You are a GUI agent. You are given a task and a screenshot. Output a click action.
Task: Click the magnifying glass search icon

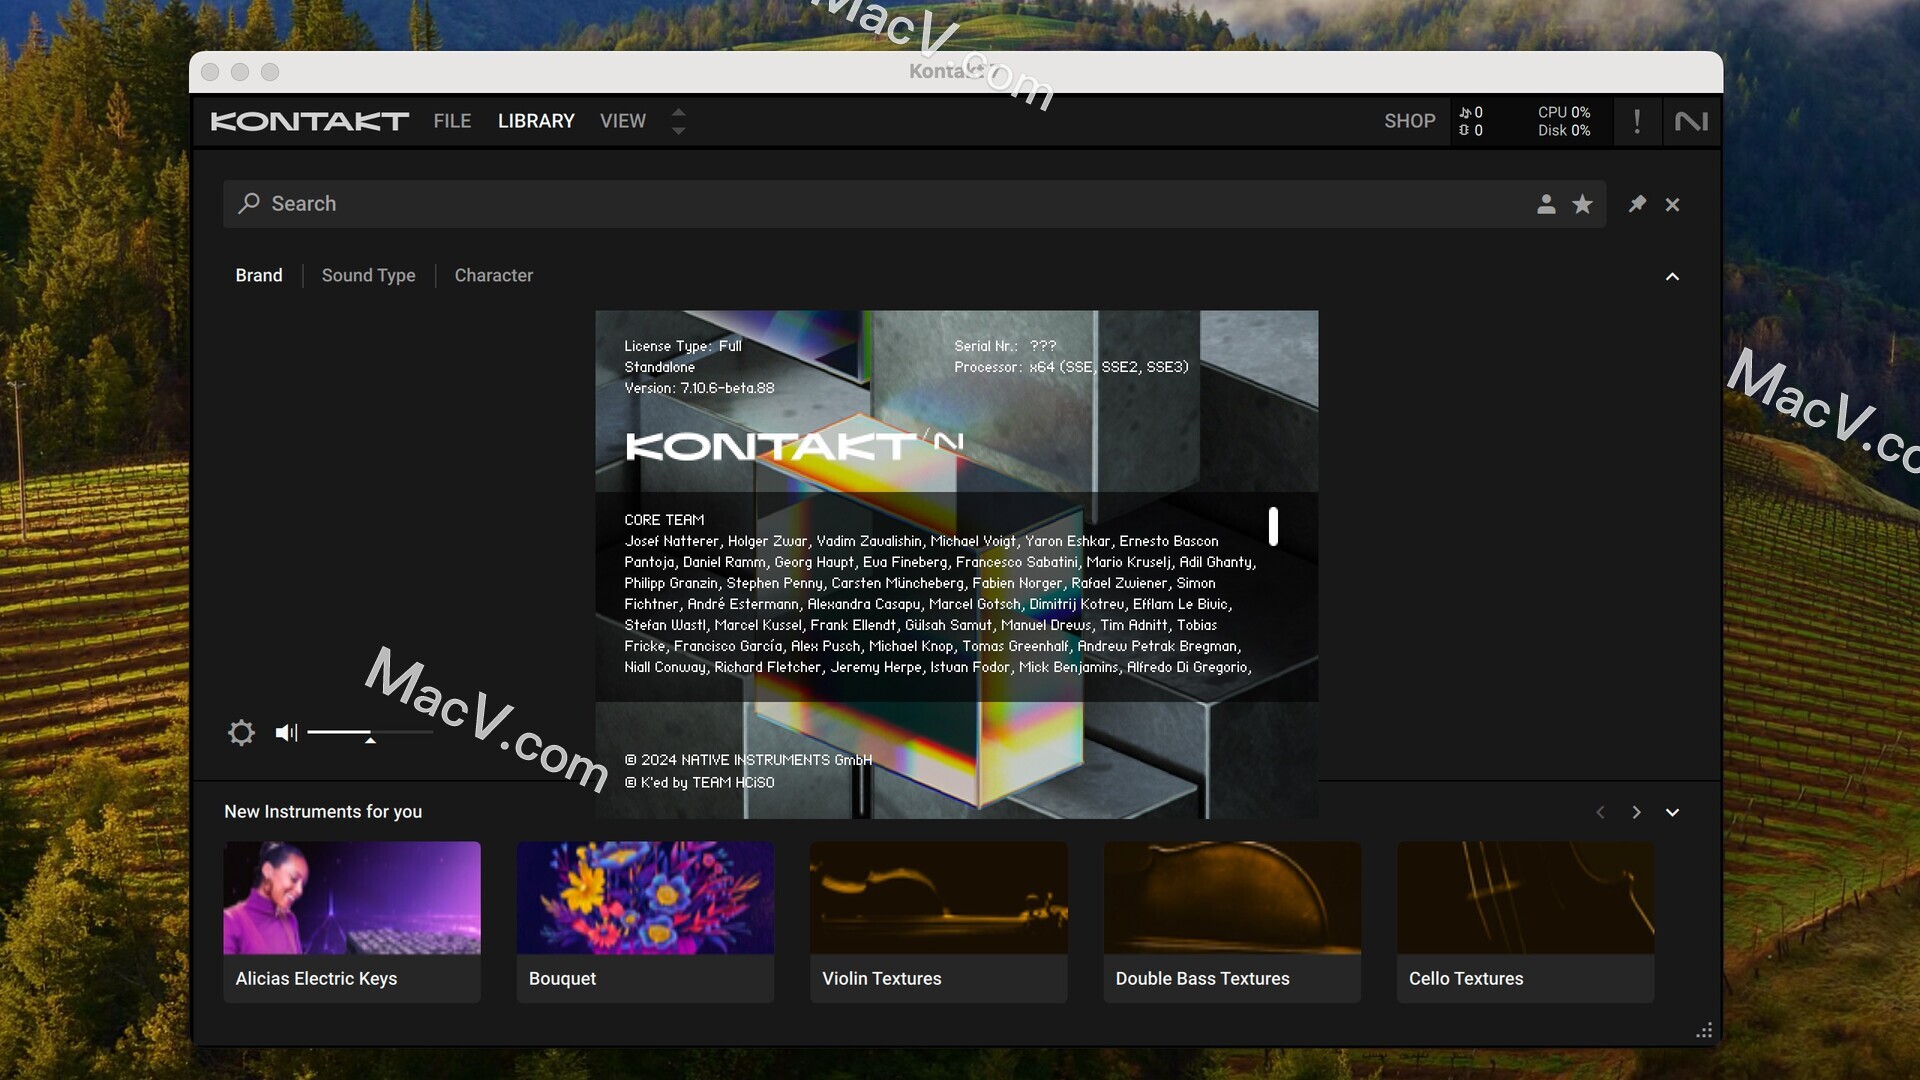pos(249,204)
